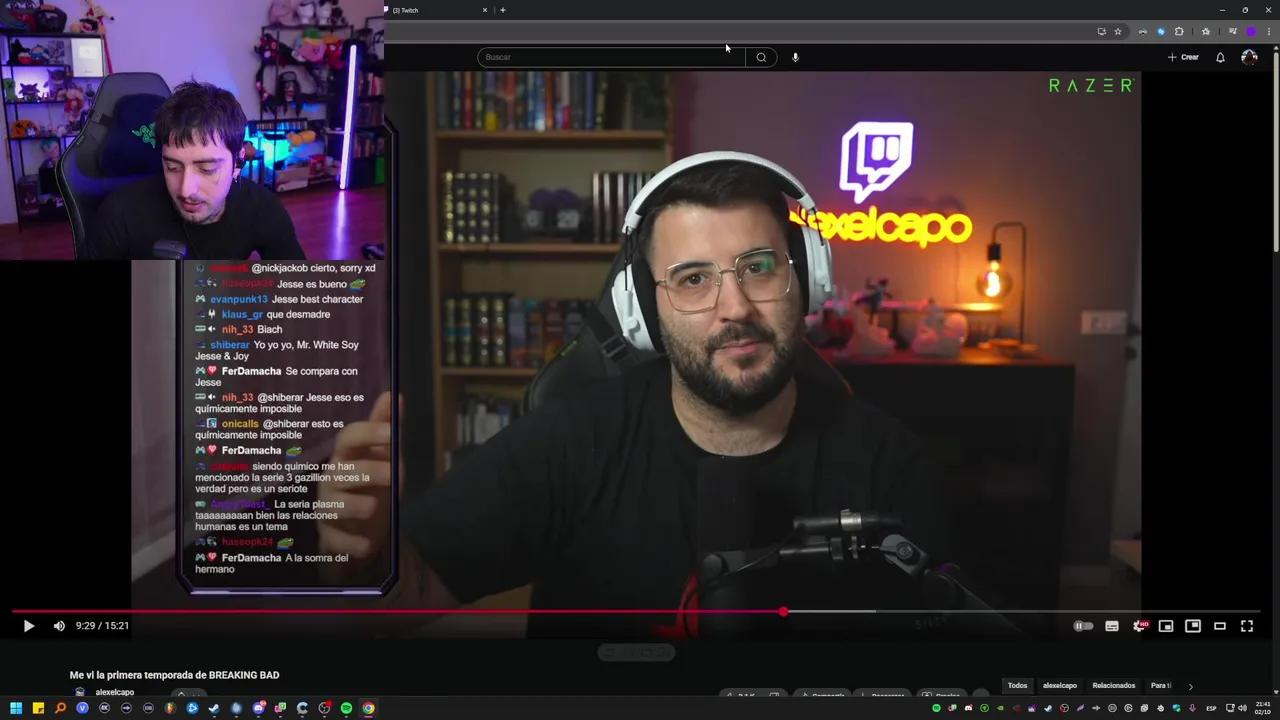Activate picture-in-picture mode
Screen dimensions: 1280x720
click(1193, 626)
